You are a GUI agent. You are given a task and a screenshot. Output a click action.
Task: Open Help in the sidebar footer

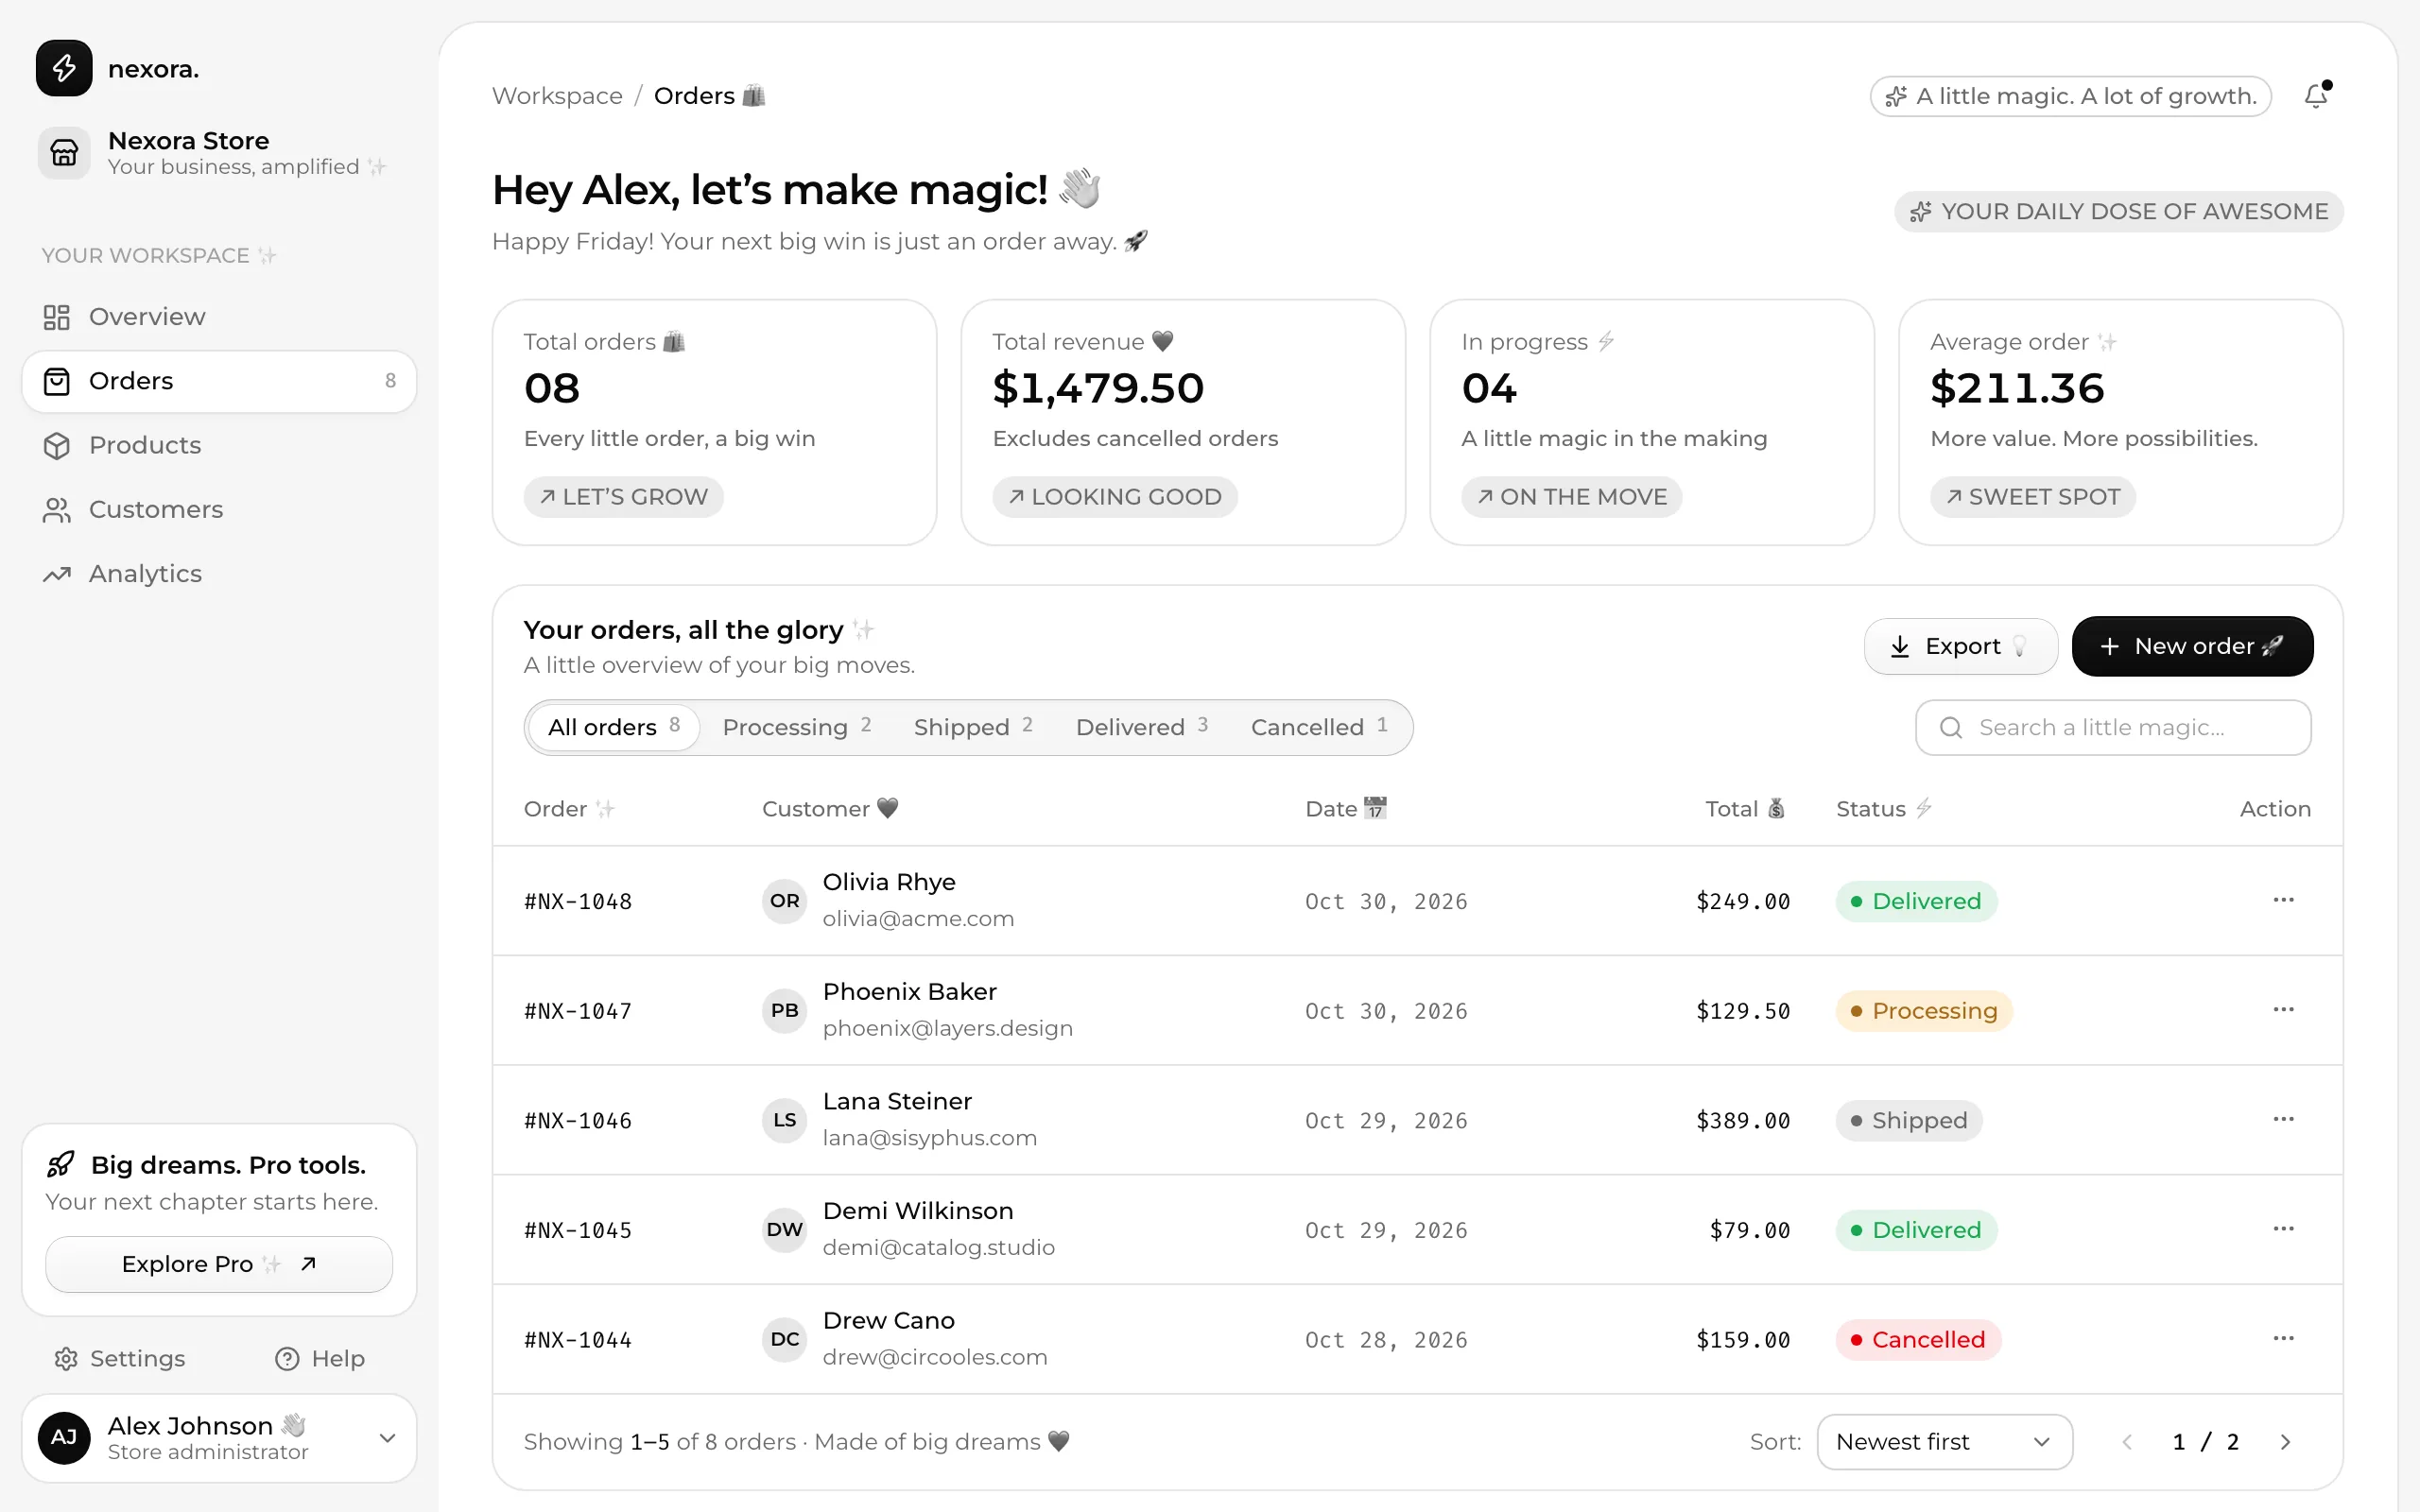click(x=320, y=1358)
